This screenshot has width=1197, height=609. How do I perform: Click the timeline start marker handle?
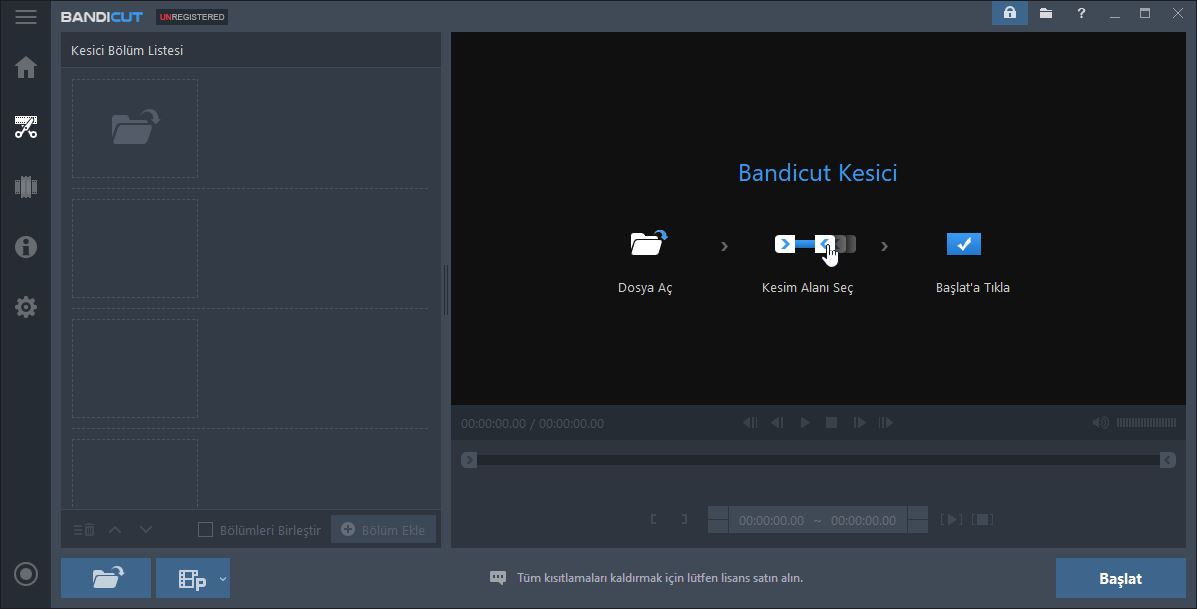pos(469,459)
